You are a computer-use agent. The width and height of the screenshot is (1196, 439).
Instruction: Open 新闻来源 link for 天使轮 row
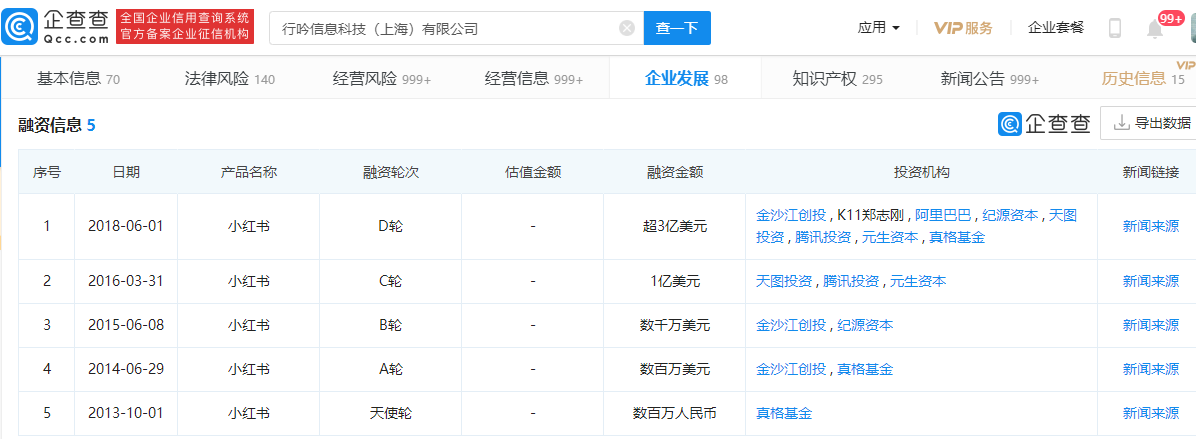1150,414
